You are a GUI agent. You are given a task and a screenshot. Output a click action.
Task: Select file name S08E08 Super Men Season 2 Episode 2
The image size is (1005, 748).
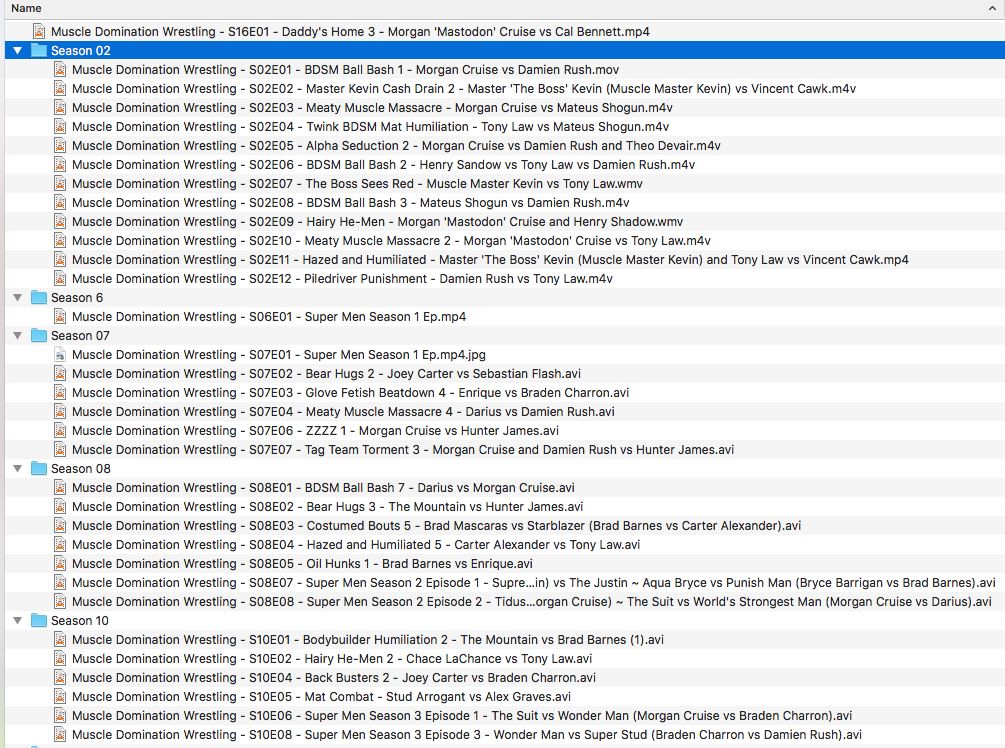point(531,601)
